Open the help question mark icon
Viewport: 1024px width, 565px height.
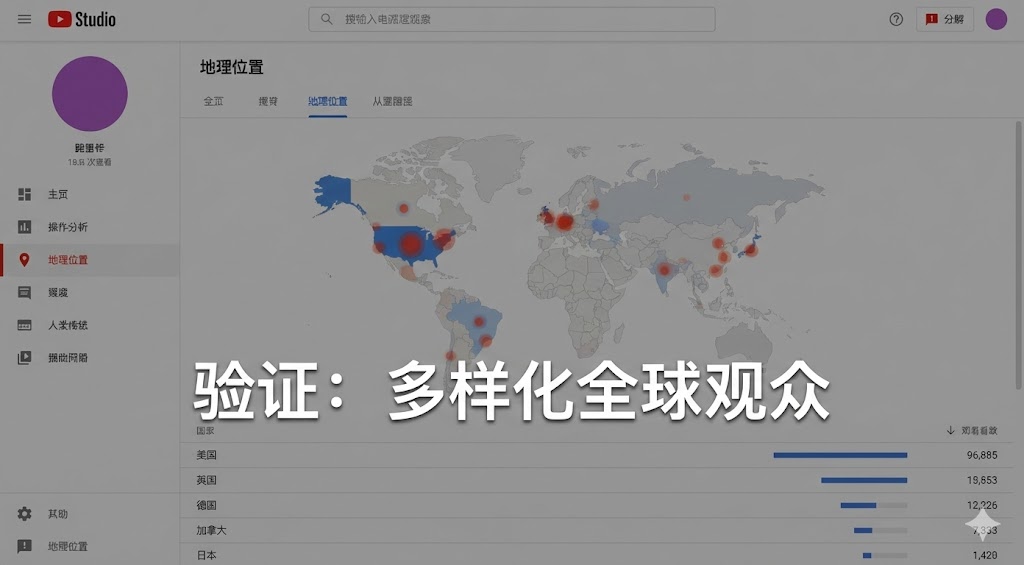pyautogui.click(x=896, y=19)
